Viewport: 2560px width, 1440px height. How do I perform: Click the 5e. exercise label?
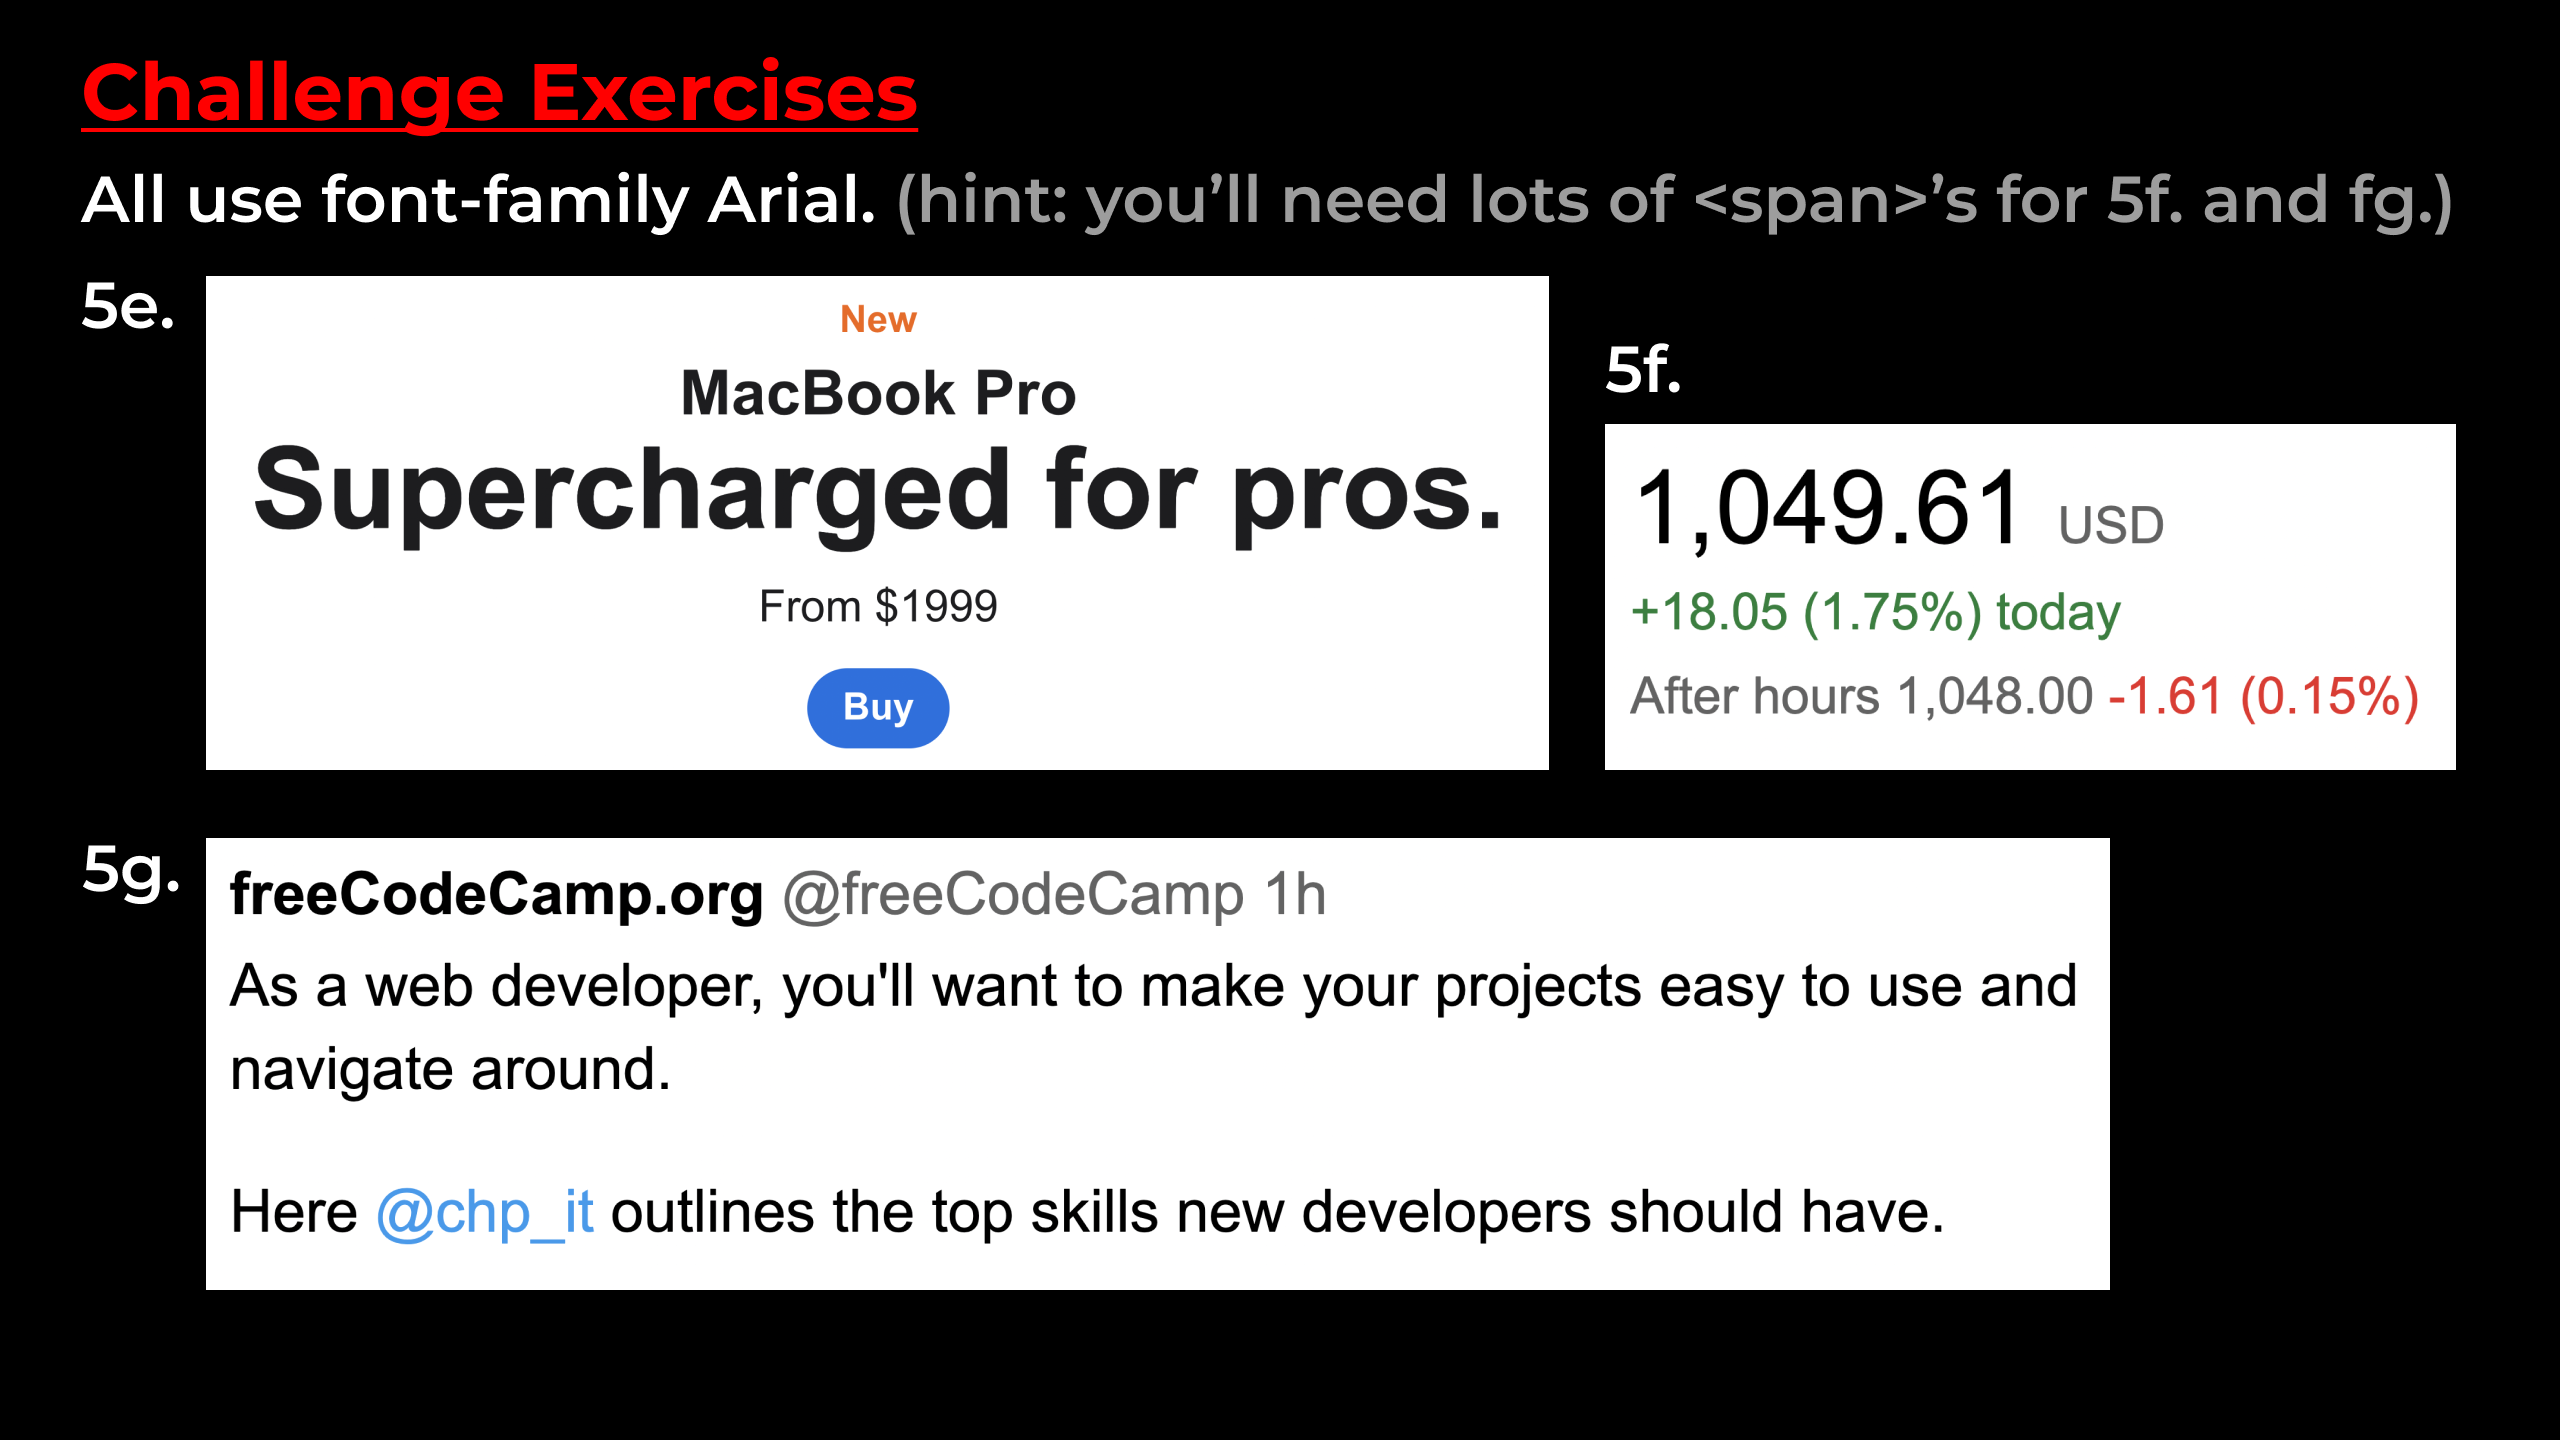tap(128, 305)
